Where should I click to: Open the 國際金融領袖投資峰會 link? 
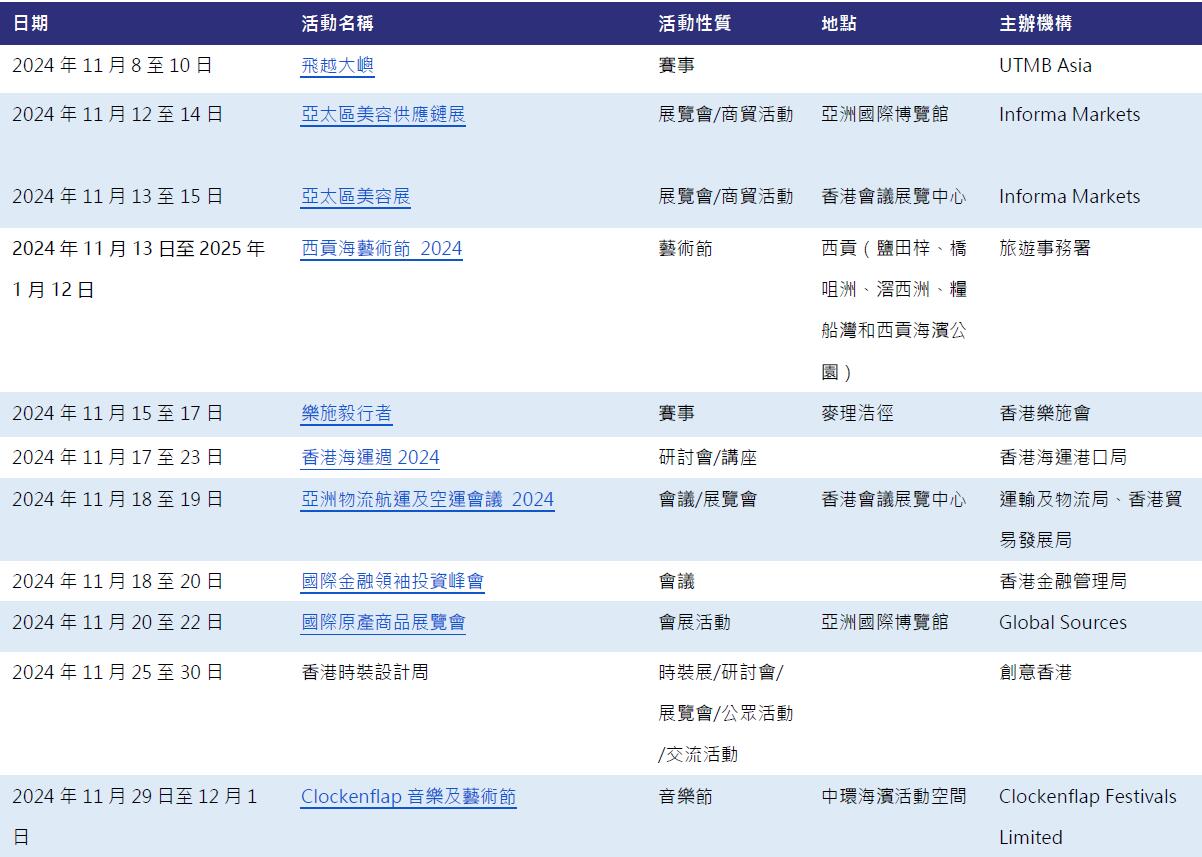[x=392, y=581]
